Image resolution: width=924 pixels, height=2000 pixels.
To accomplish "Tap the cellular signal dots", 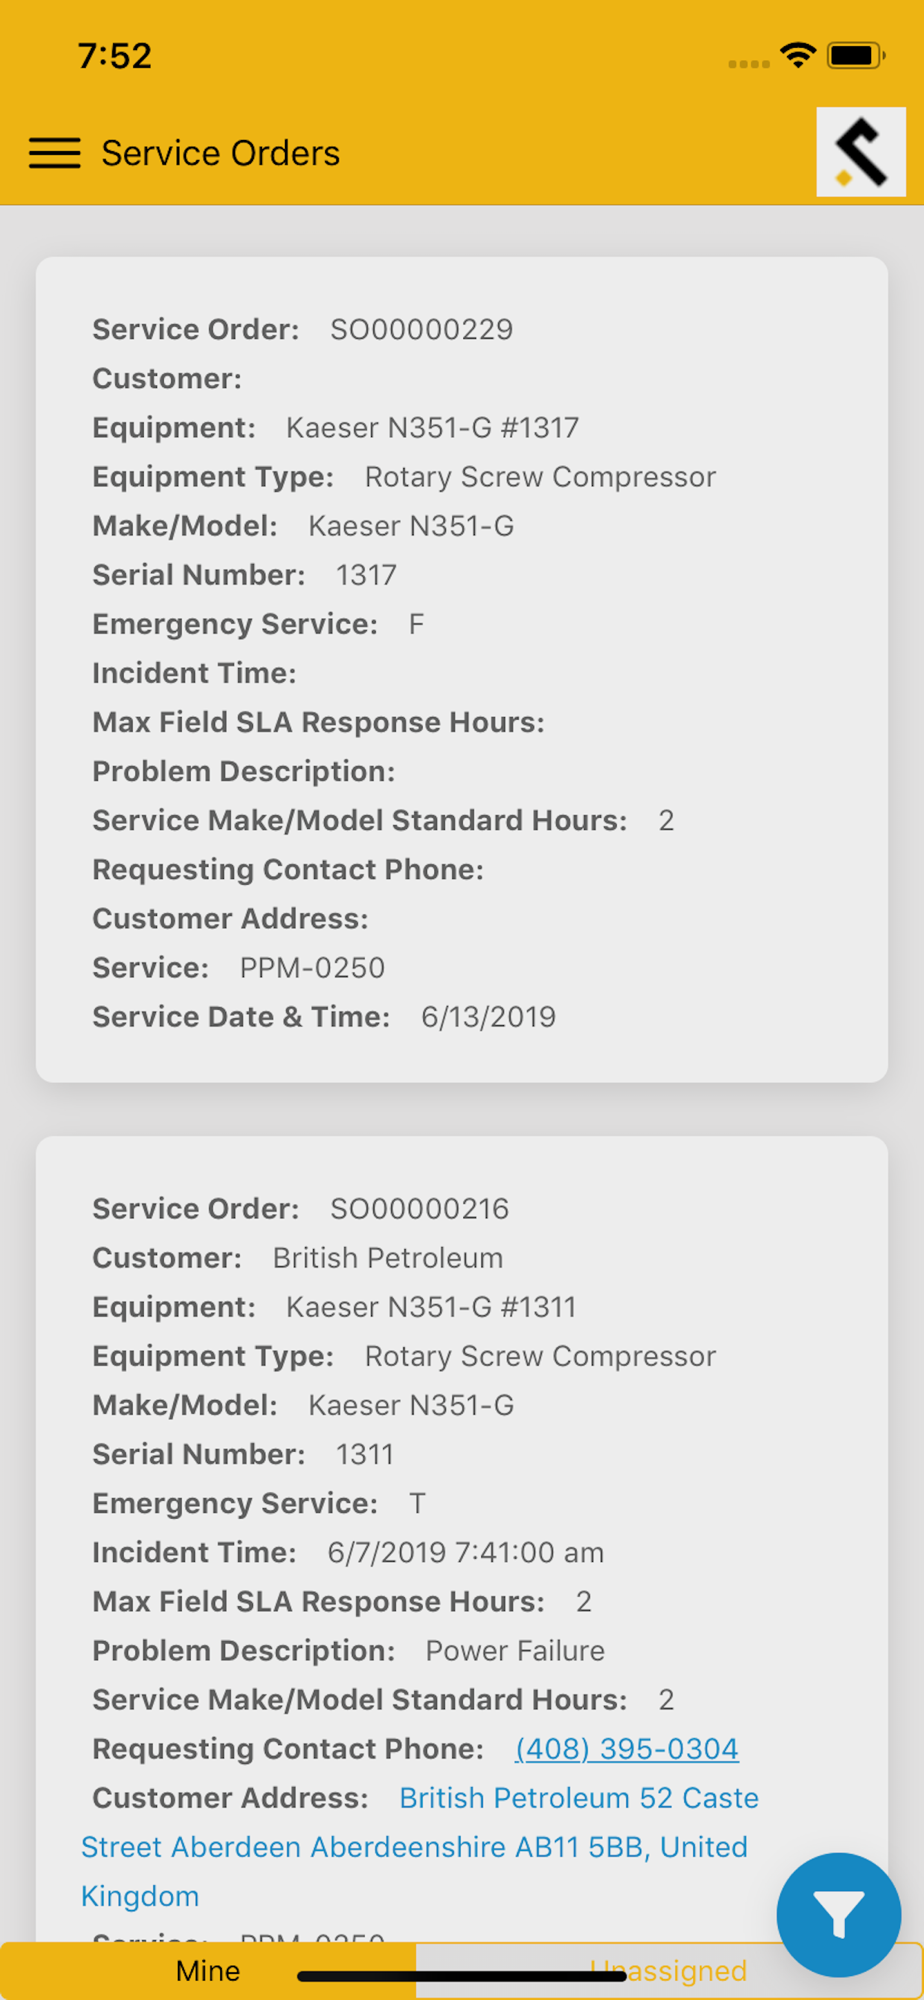I will [x=748, y=63].
